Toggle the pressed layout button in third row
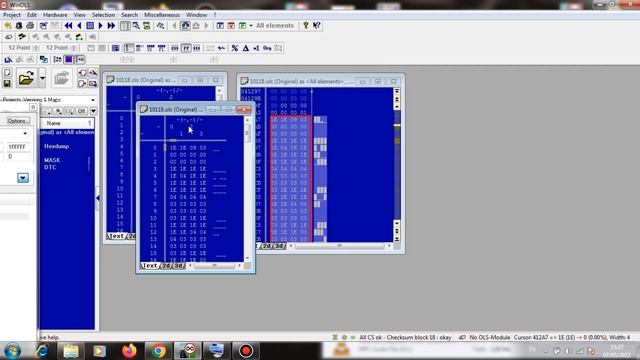This screenshot has height=360, width=640. pyautogui.click(x=129, y=48)
